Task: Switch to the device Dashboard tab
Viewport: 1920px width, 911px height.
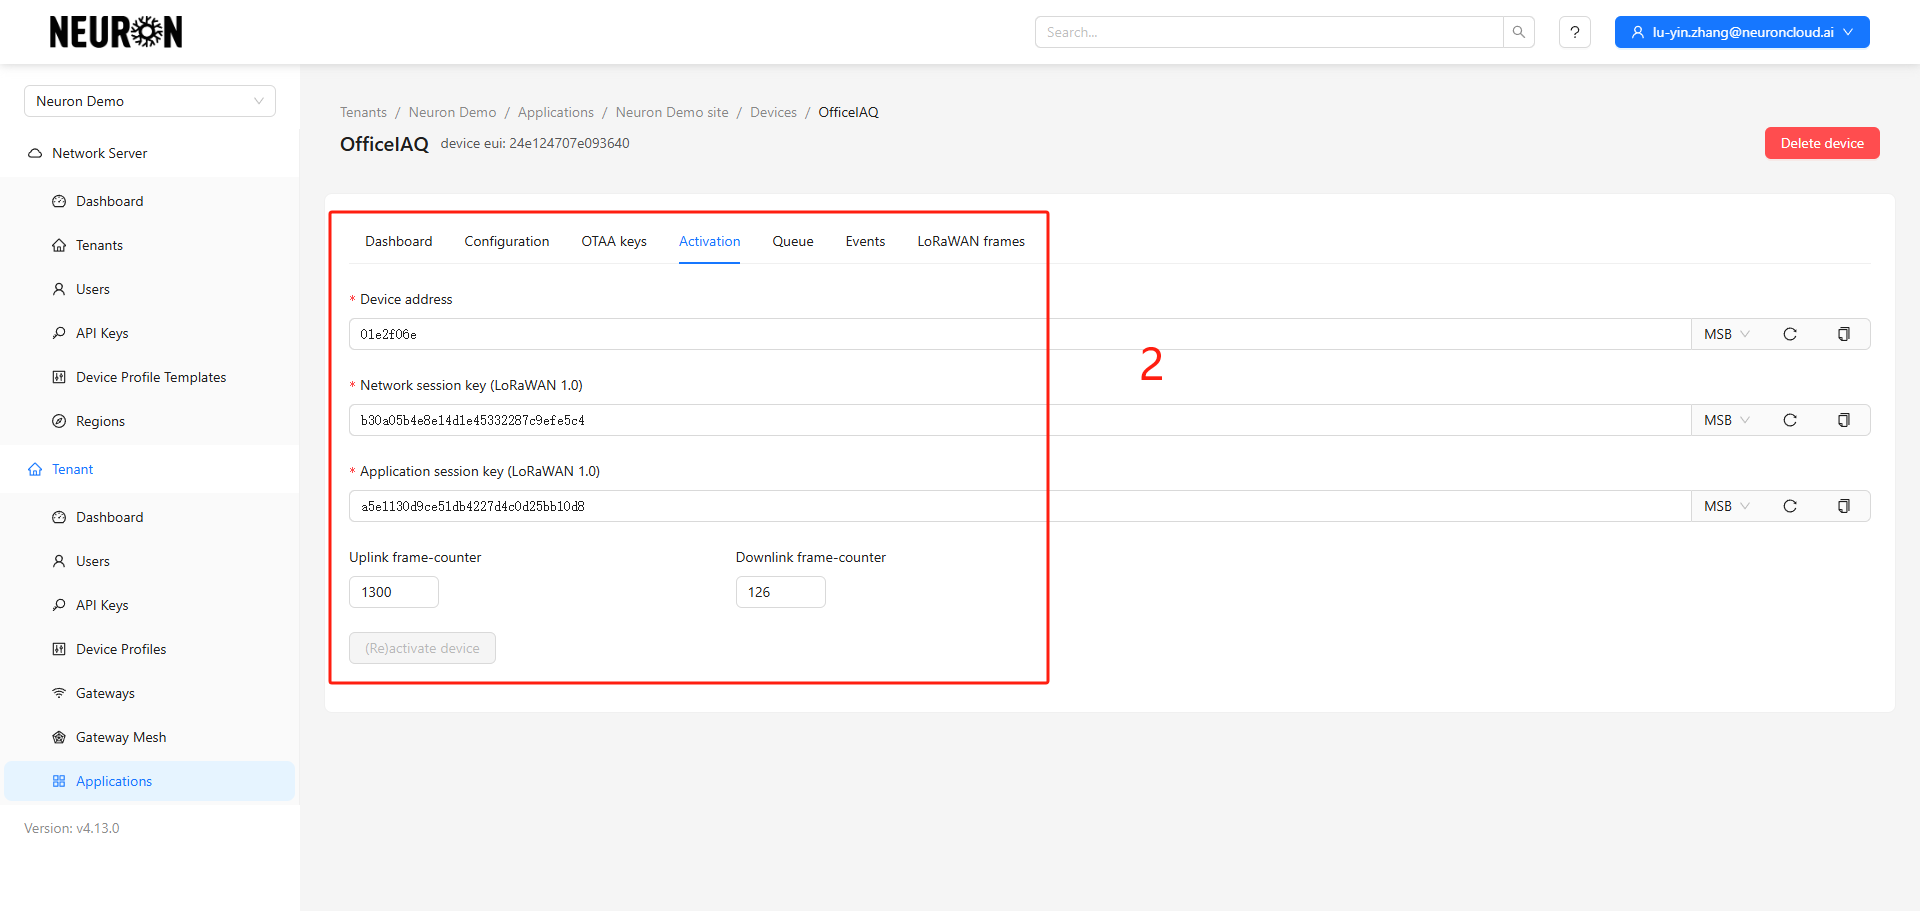Action: click(399, 241)
